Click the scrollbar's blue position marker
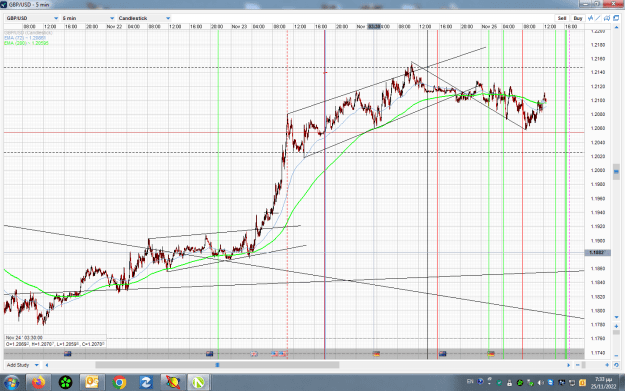Viewport: 625px width, 391px height. (217, 365)
